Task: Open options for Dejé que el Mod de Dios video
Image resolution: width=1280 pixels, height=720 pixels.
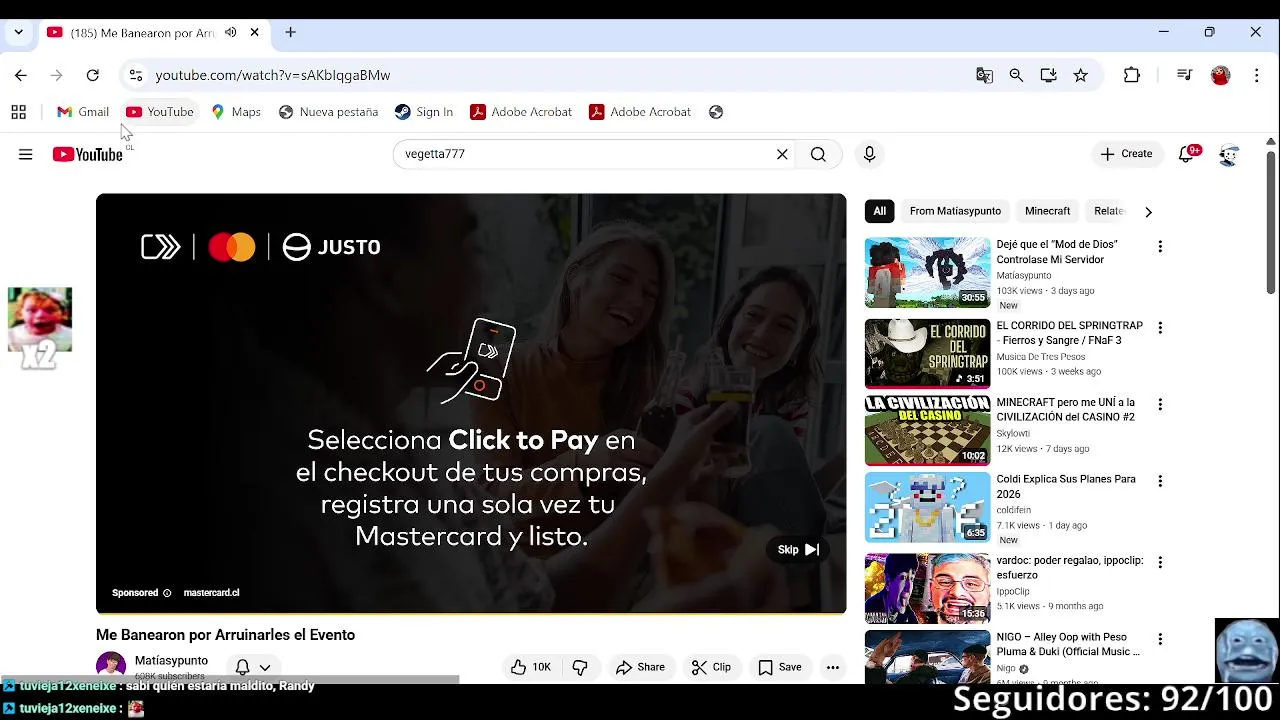Action: pos(1160,246)
